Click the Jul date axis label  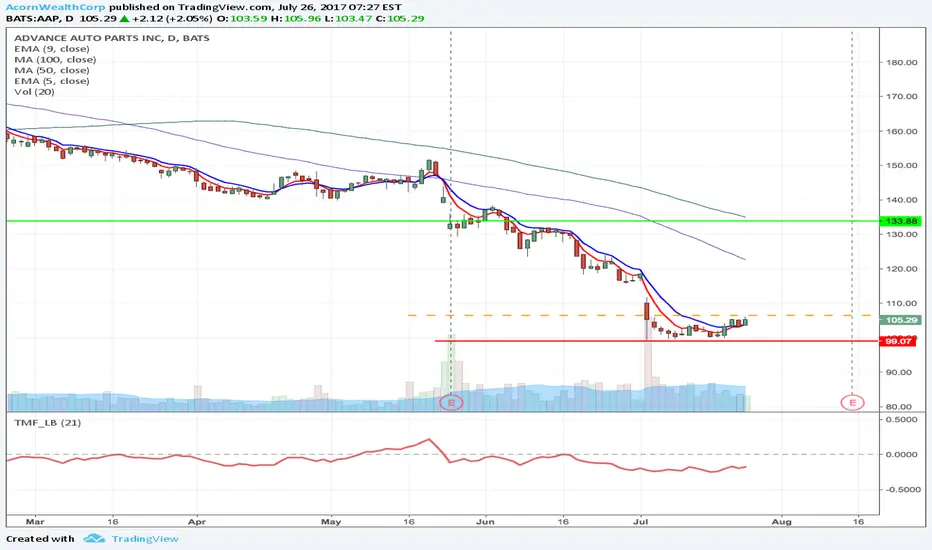click(640, 521)
